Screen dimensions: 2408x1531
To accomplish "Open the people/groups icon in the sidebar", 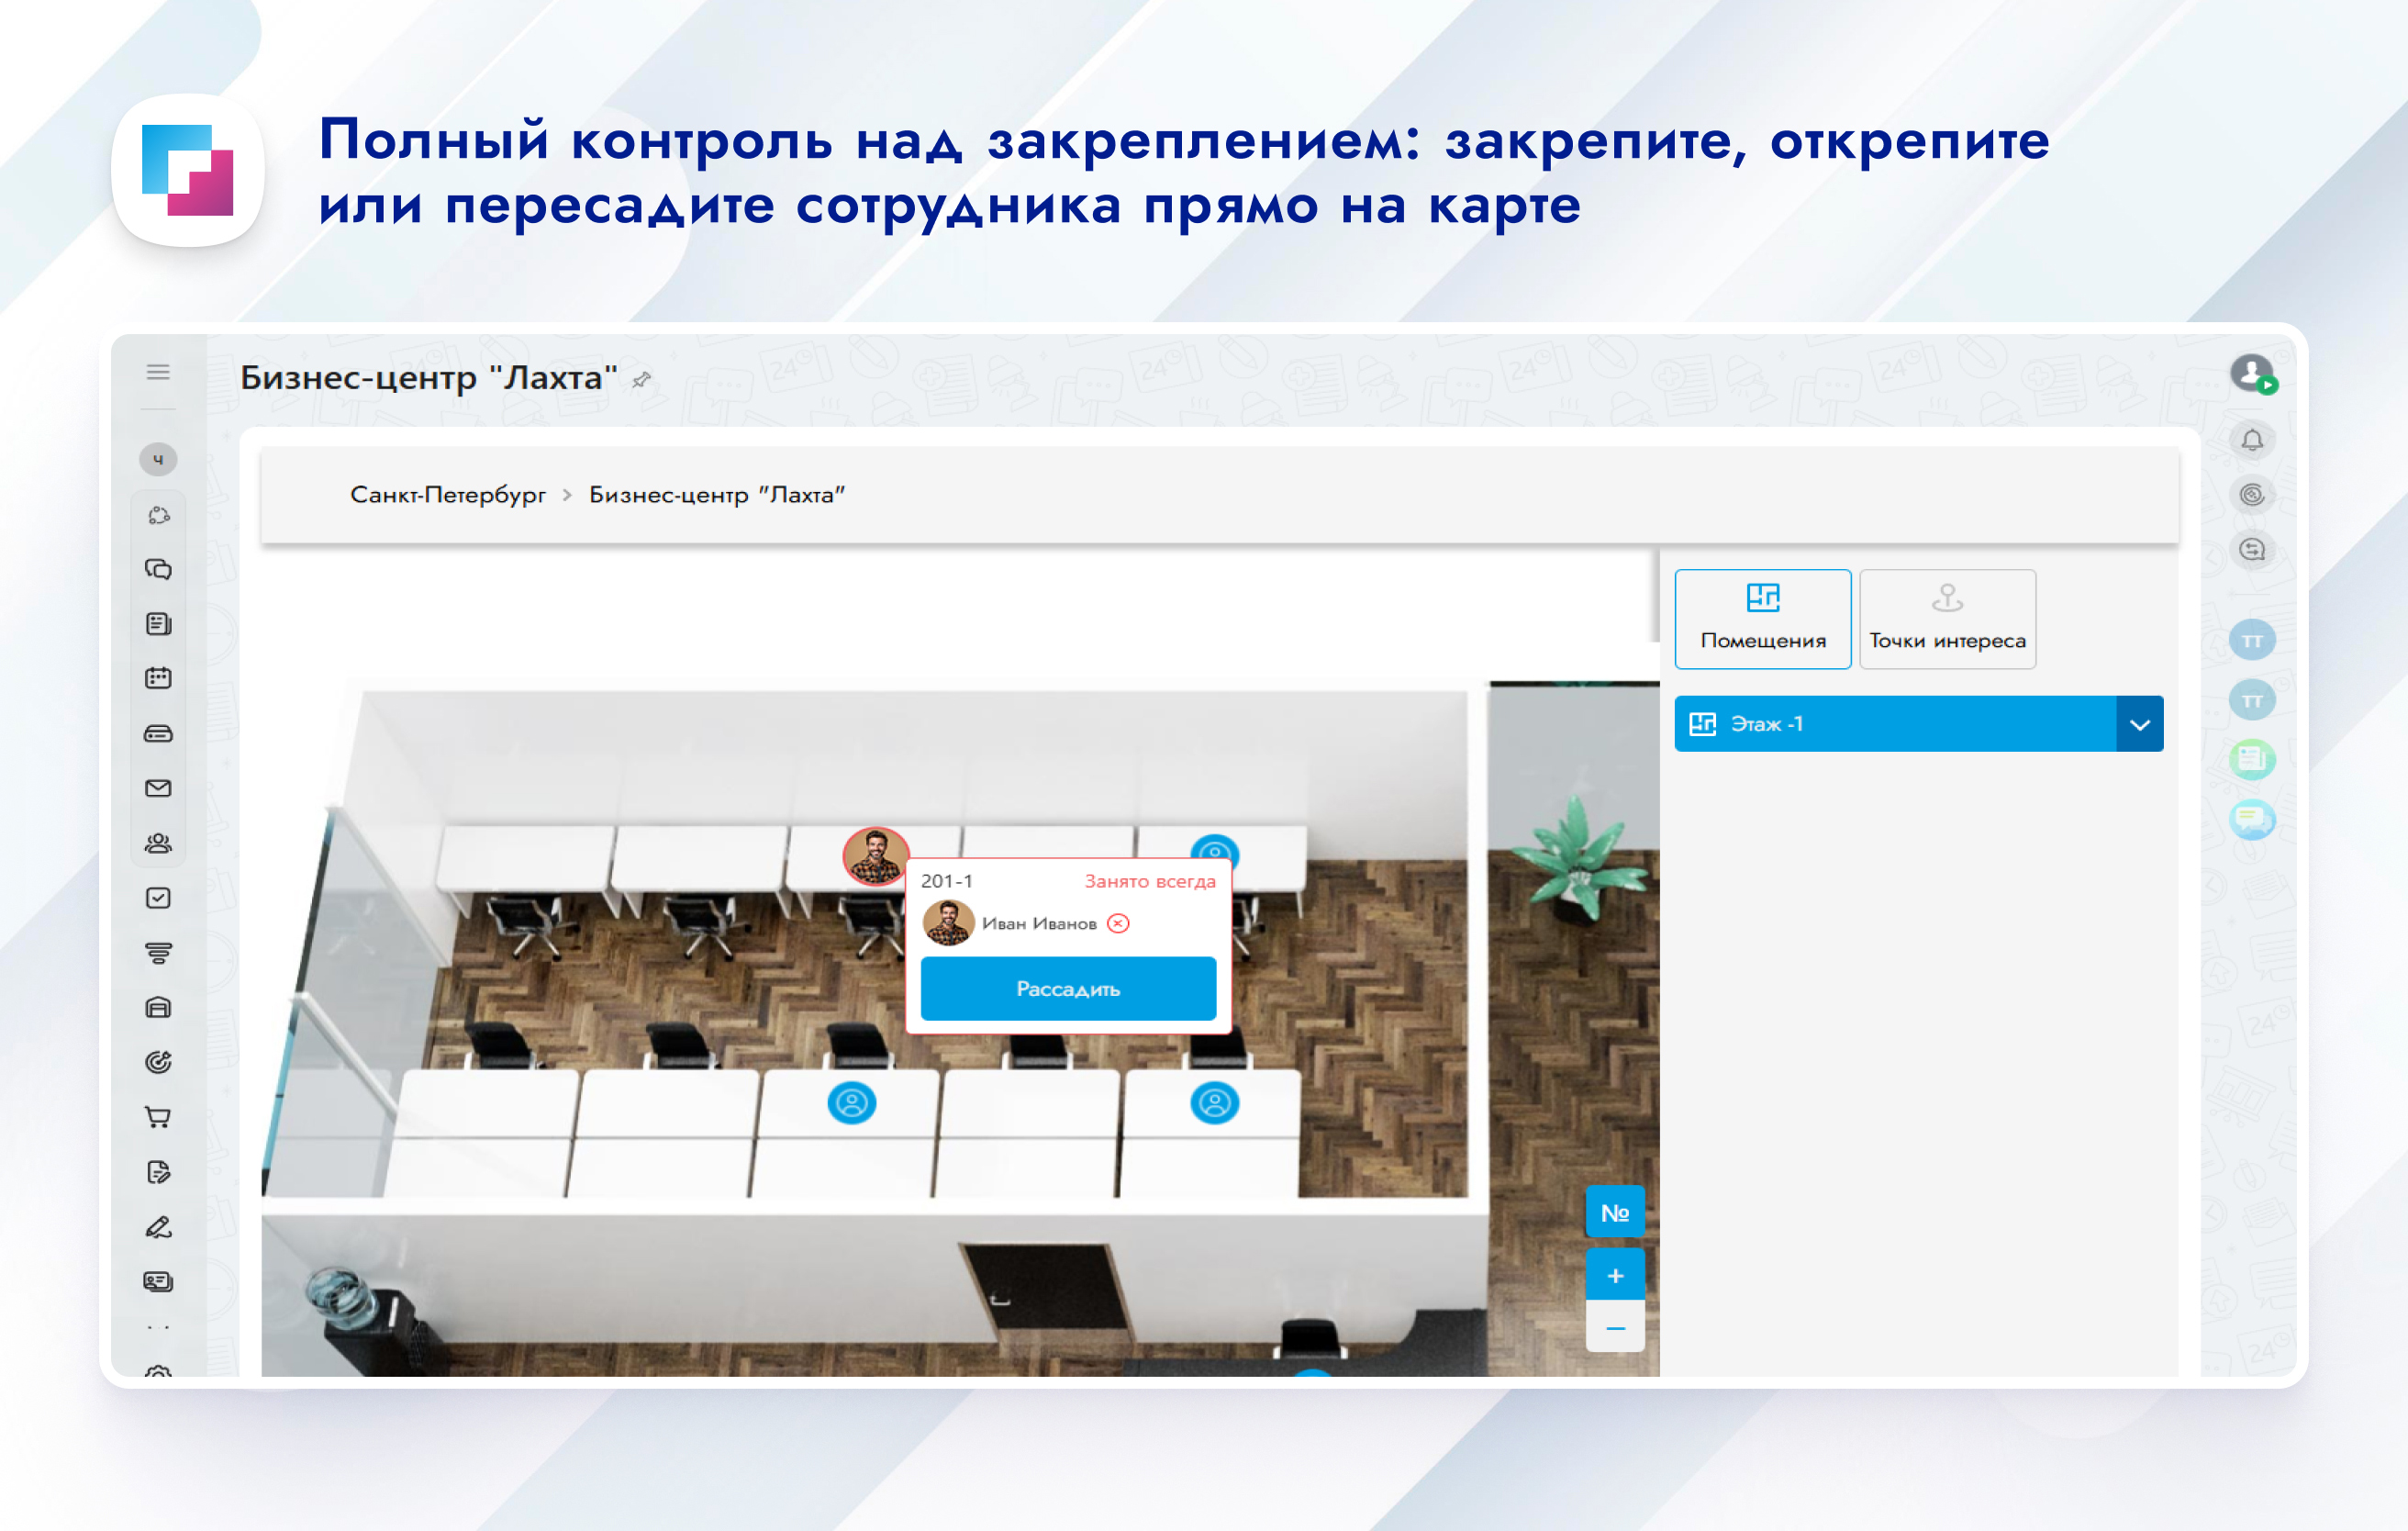I will 158,843.
